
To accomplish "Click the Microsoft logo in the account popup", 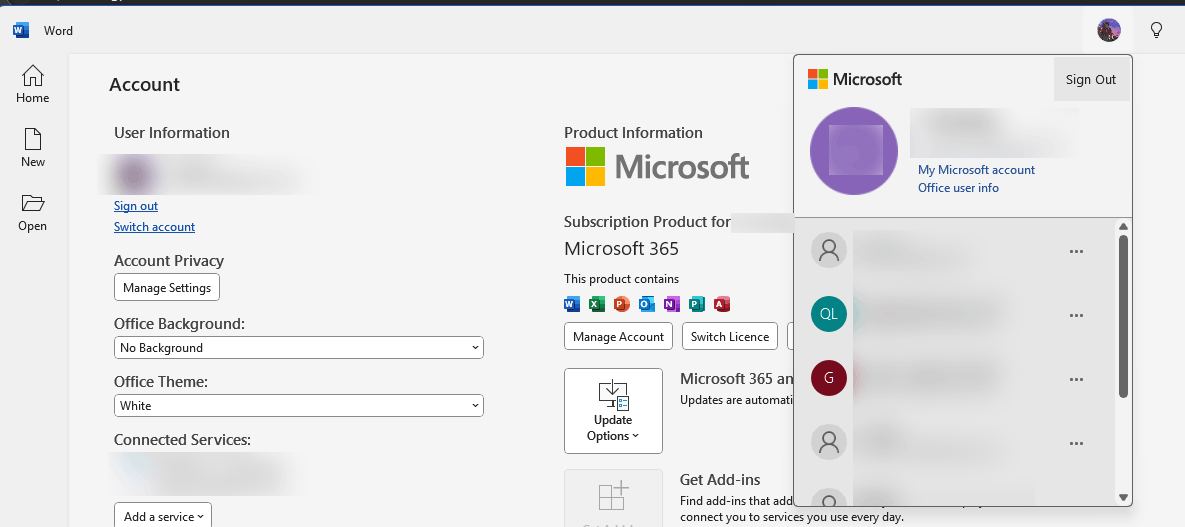I will 855,79.
